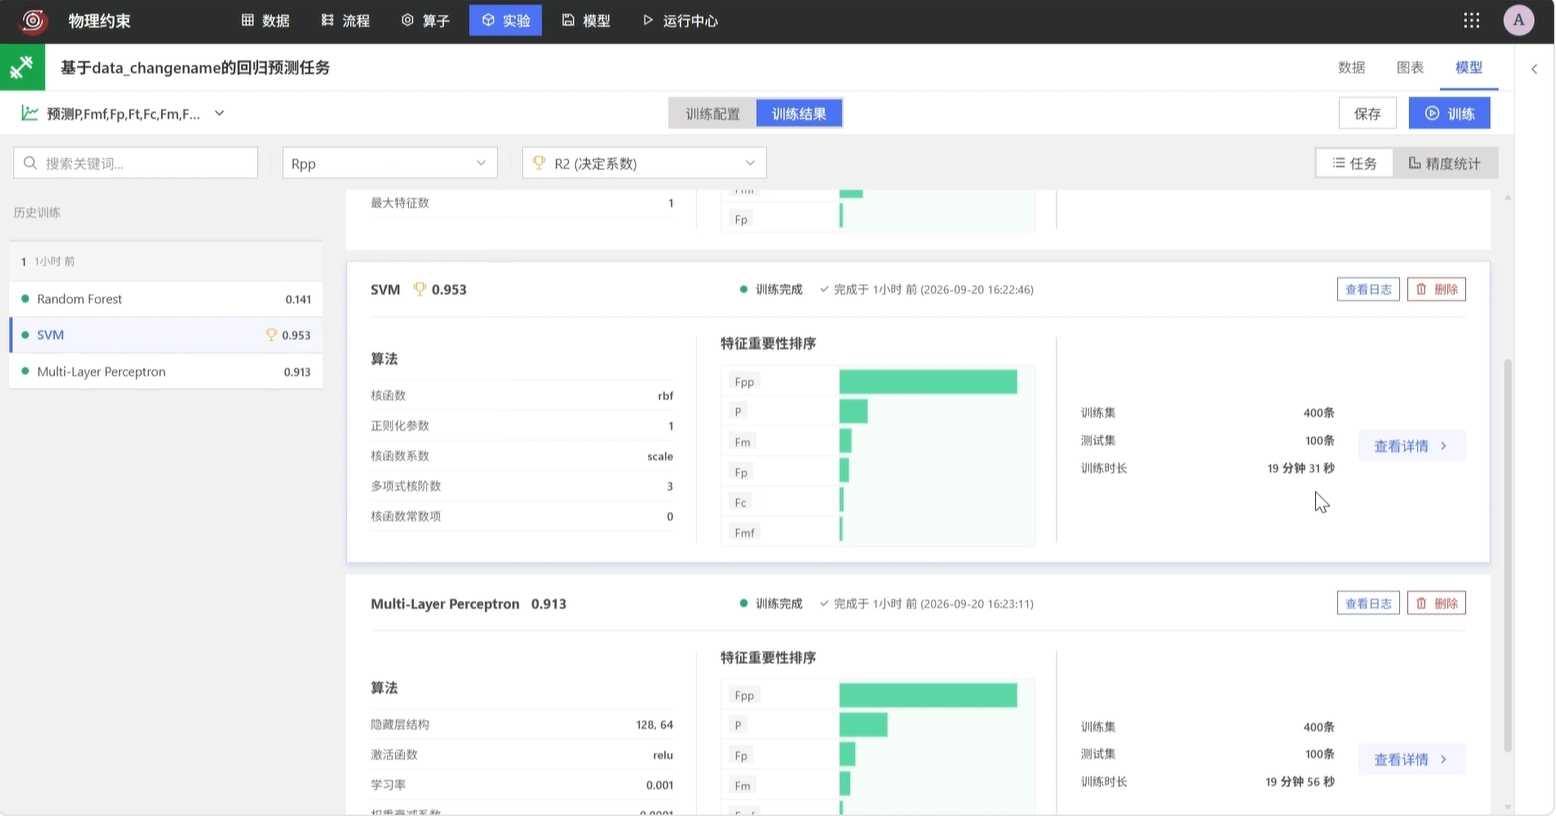Open the Rpp dropdown
Screen dimensions: 1556x816
click(x=390, y=163)
